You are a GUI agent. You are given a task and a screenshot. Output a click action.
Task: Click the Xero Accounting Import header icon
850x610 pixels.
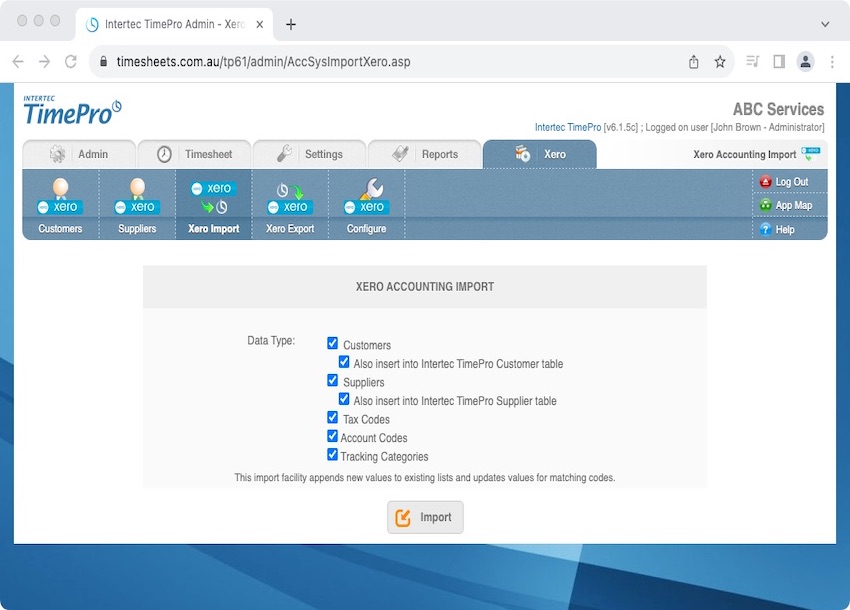pyautogui.click(x=811, y=153)
